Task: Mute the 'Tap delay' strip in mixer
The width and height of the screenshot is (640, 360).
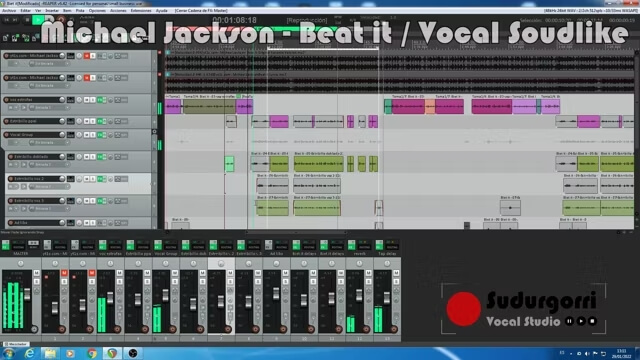Action: 396,273
